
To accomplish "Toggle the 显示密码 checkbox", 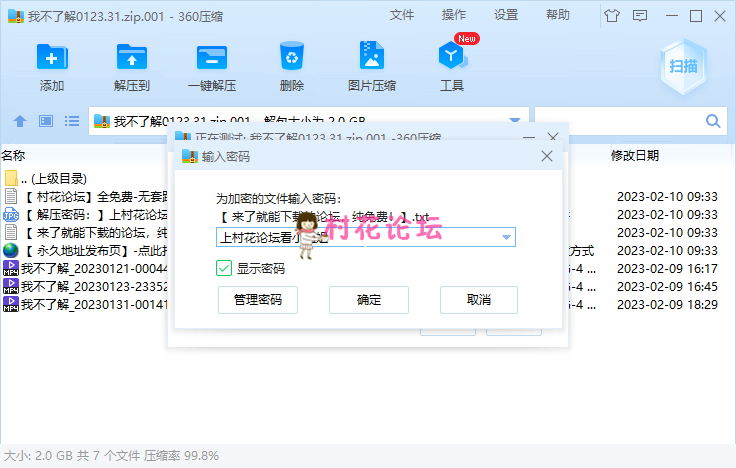I will (224, 269).
